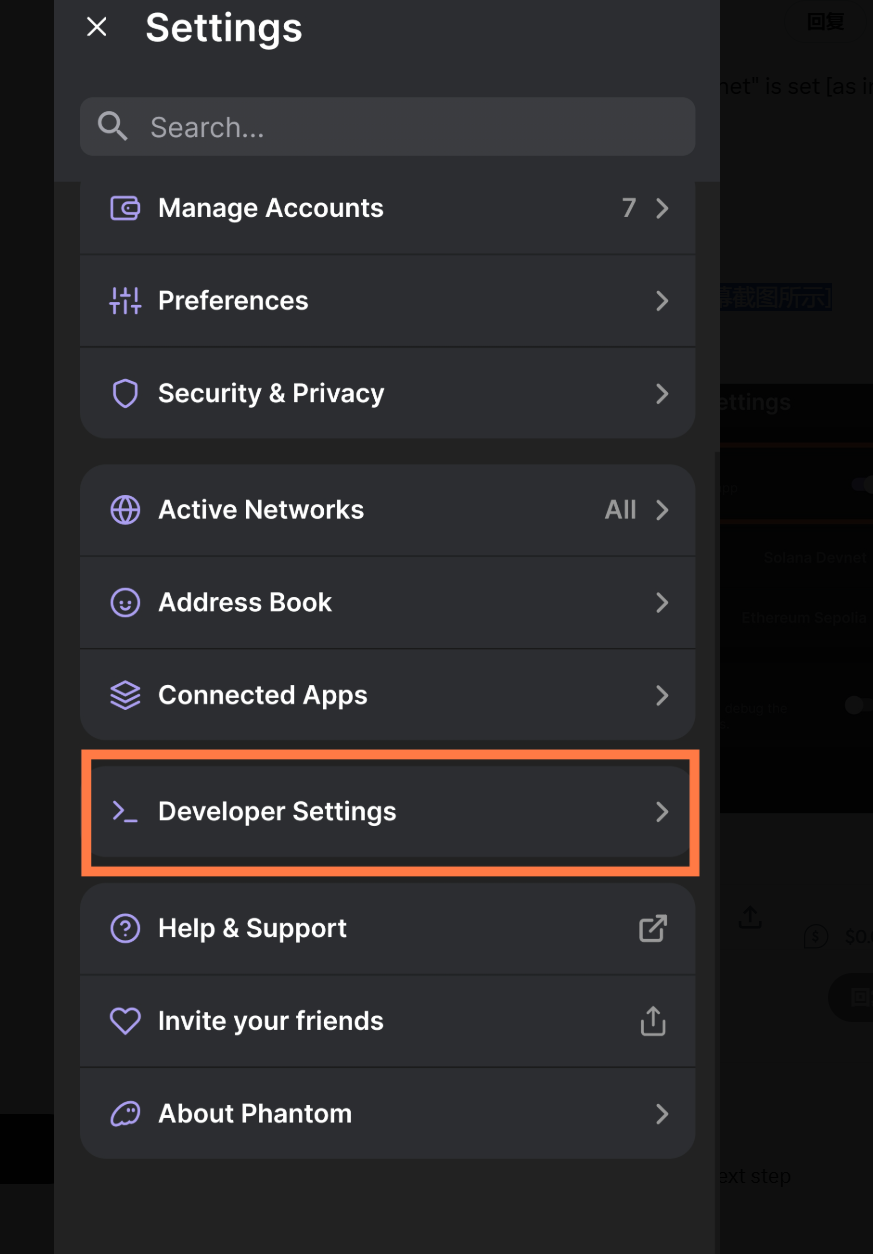Expand Developer Settings with its arrow
The height and width of the screenshot is (1254, 873).
coord(662,812)
